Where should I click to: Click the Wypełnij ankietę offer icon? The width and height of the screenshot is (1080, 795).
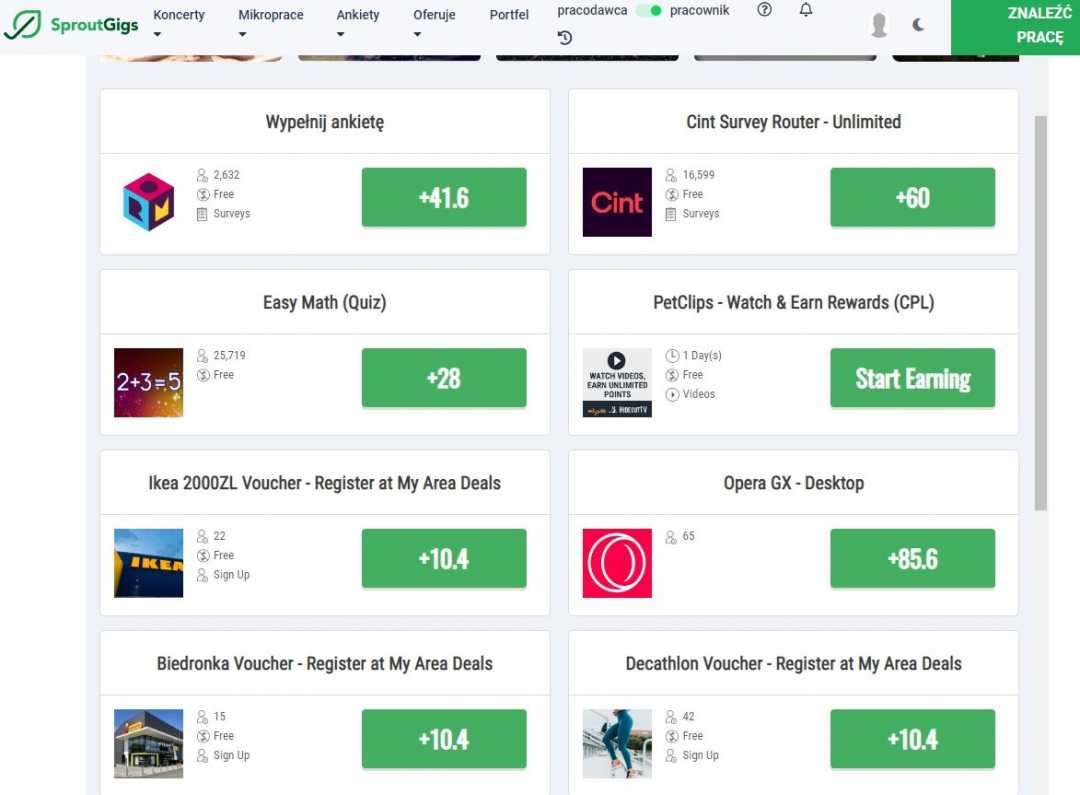tap(149, 203)
